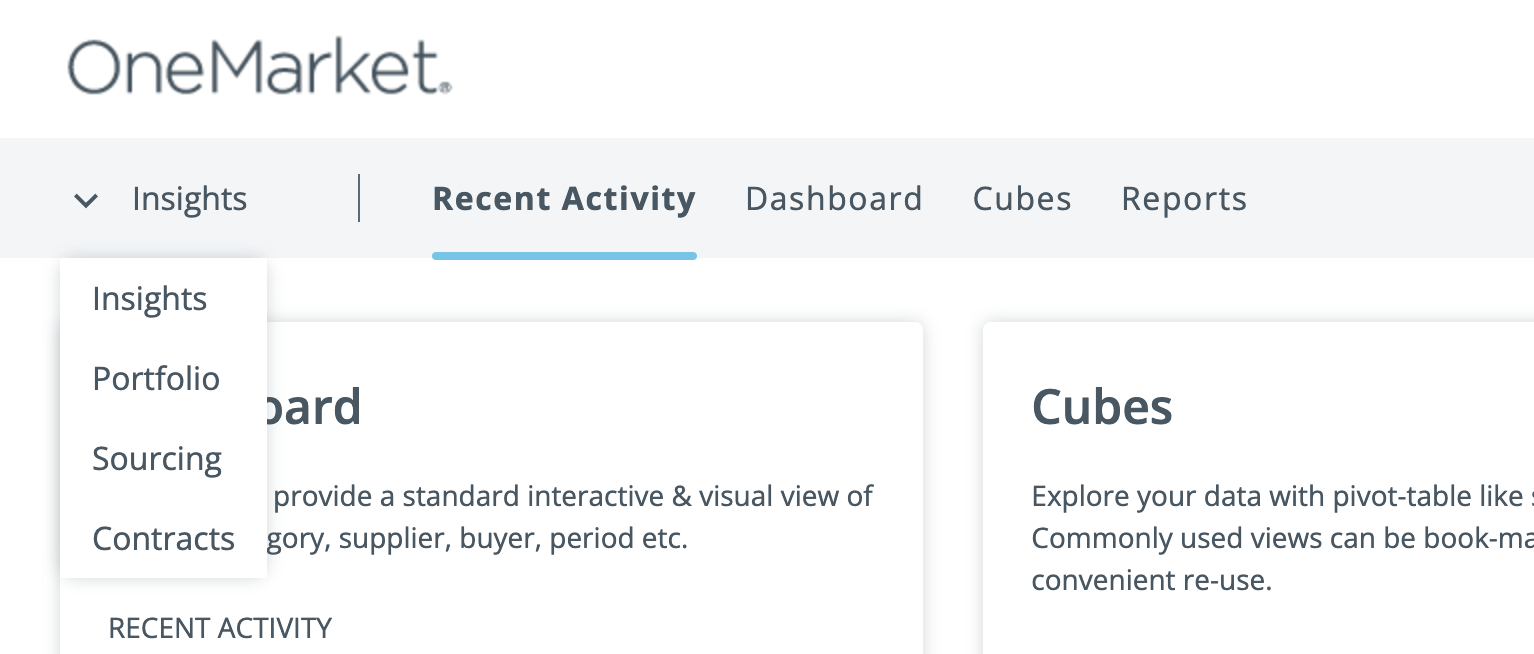The width and height of the screenshot is (1534, 654).
Task: Click the Dashboard card description text
Action: 600,516
